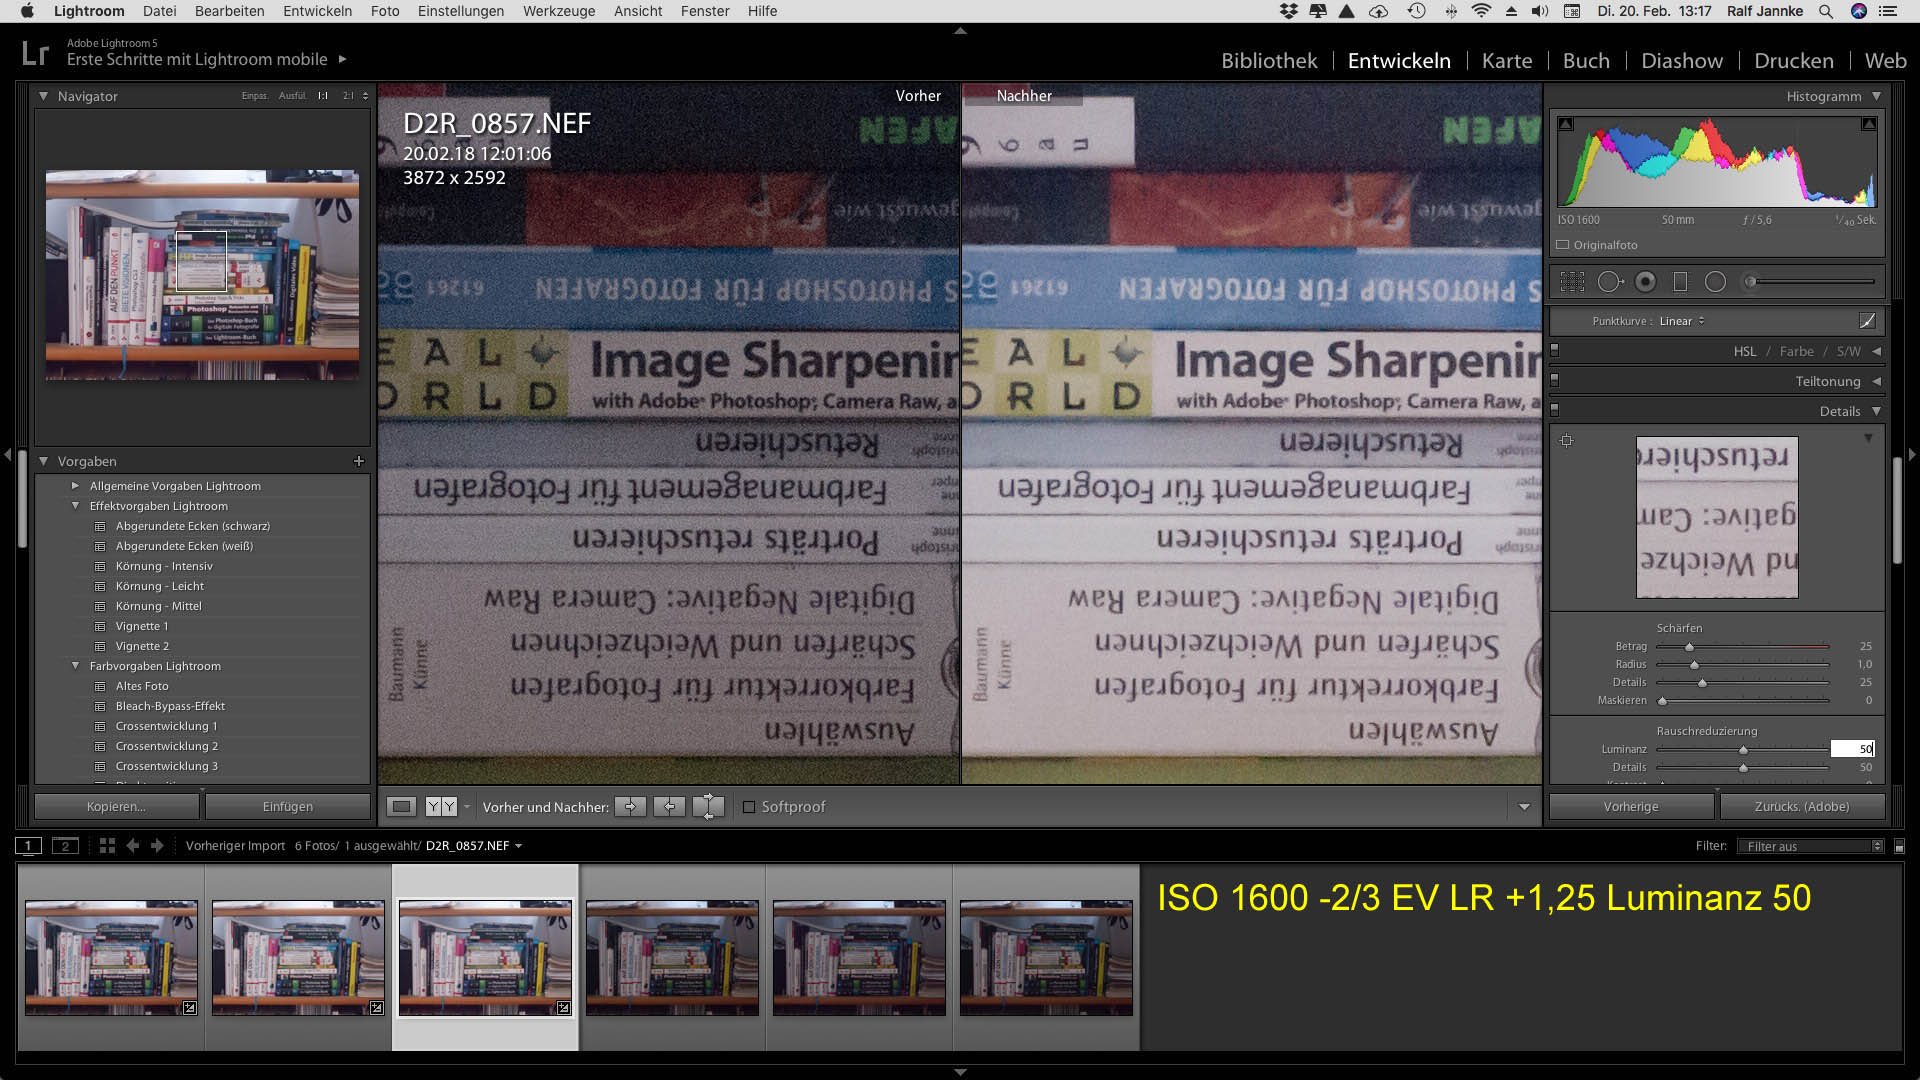Switch to the Bibliothek module

click(x=1269, y=60)
